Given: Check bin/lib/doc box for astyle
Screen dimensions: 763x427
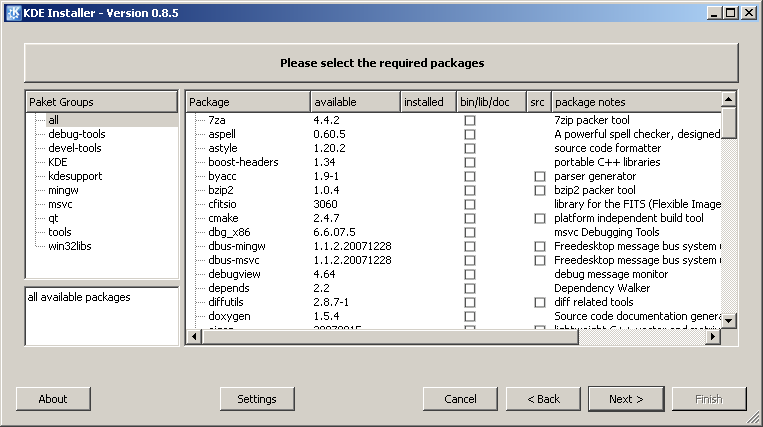Looking at the screenshot, I should pos(470,148).
